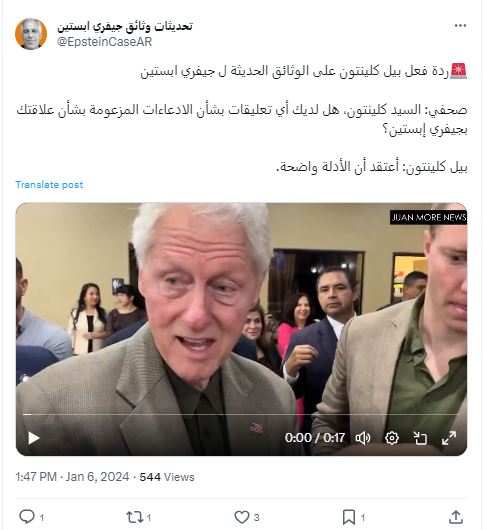The image size is (485, 530).
Task: Expand video to fullscreen
Action: point(449,438)
